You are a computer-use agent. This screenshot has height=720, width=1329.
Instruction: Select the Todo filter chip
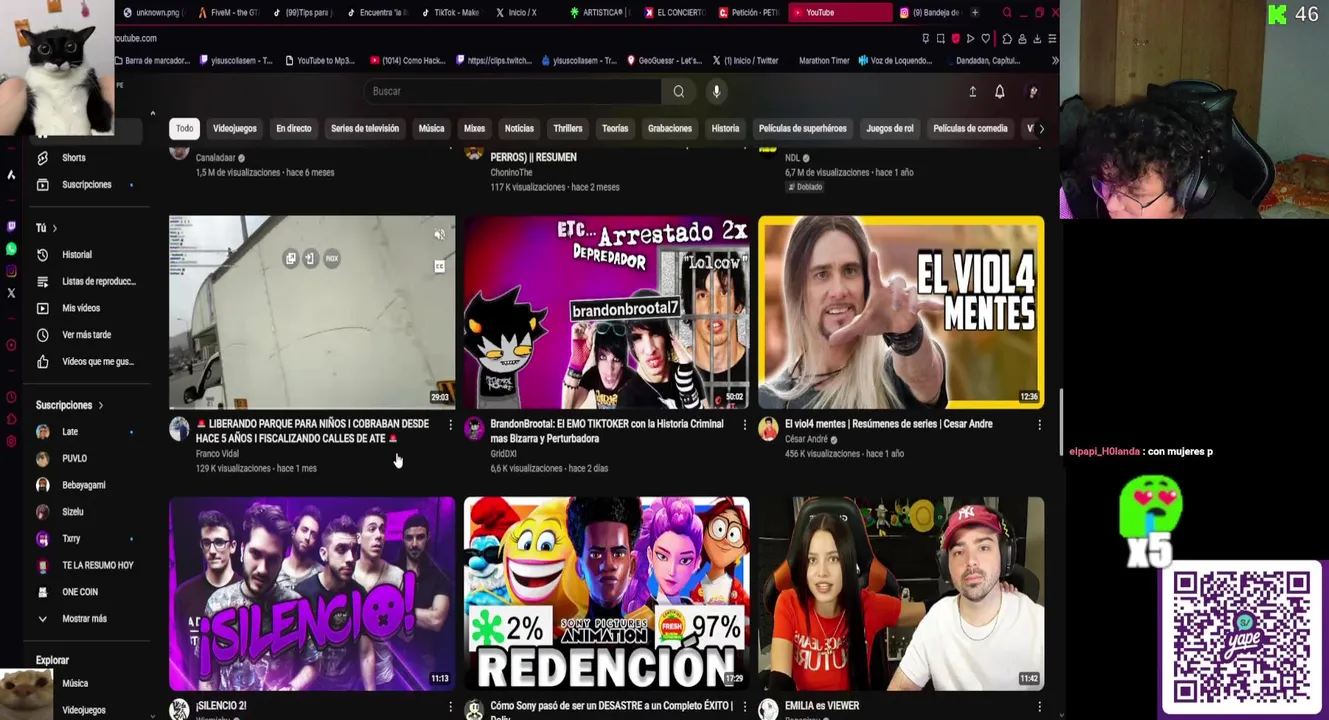click(185, 129)
